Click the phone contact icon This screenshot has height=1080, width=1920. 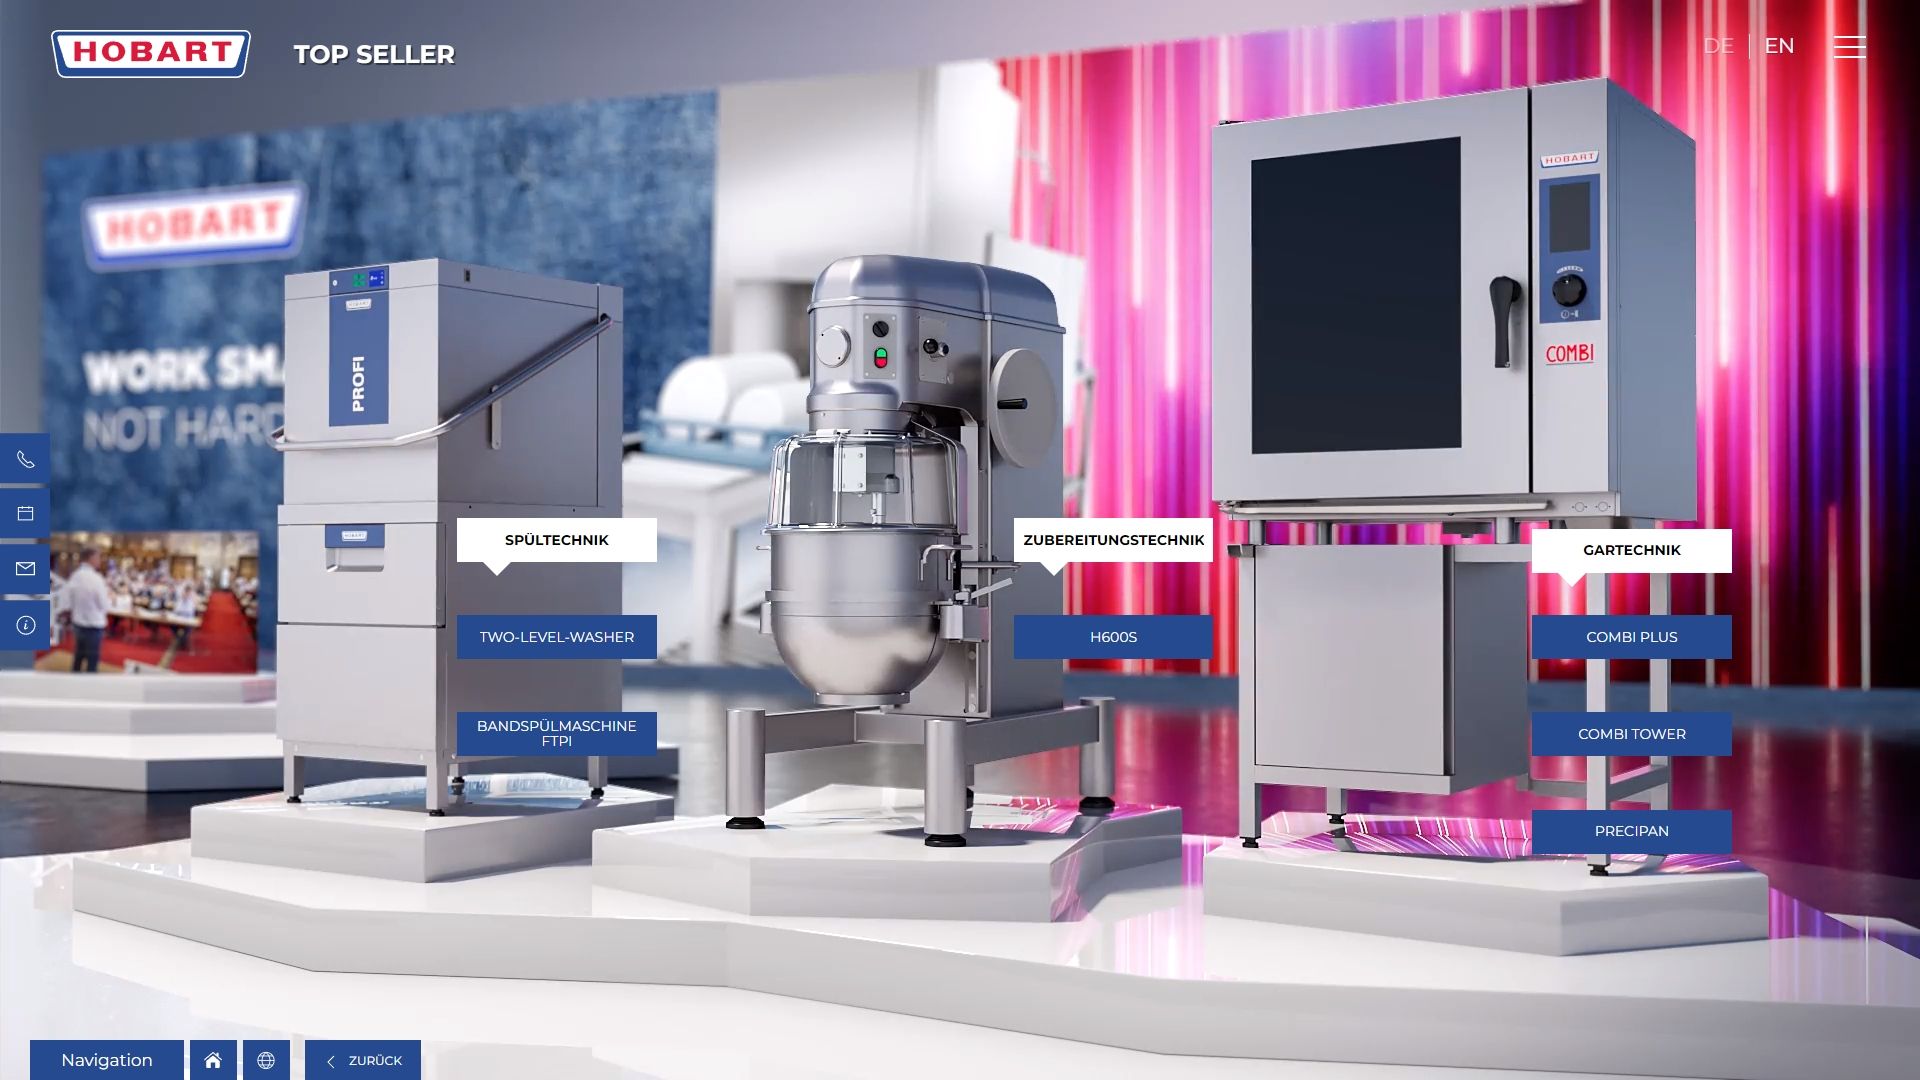coord(26,459)
